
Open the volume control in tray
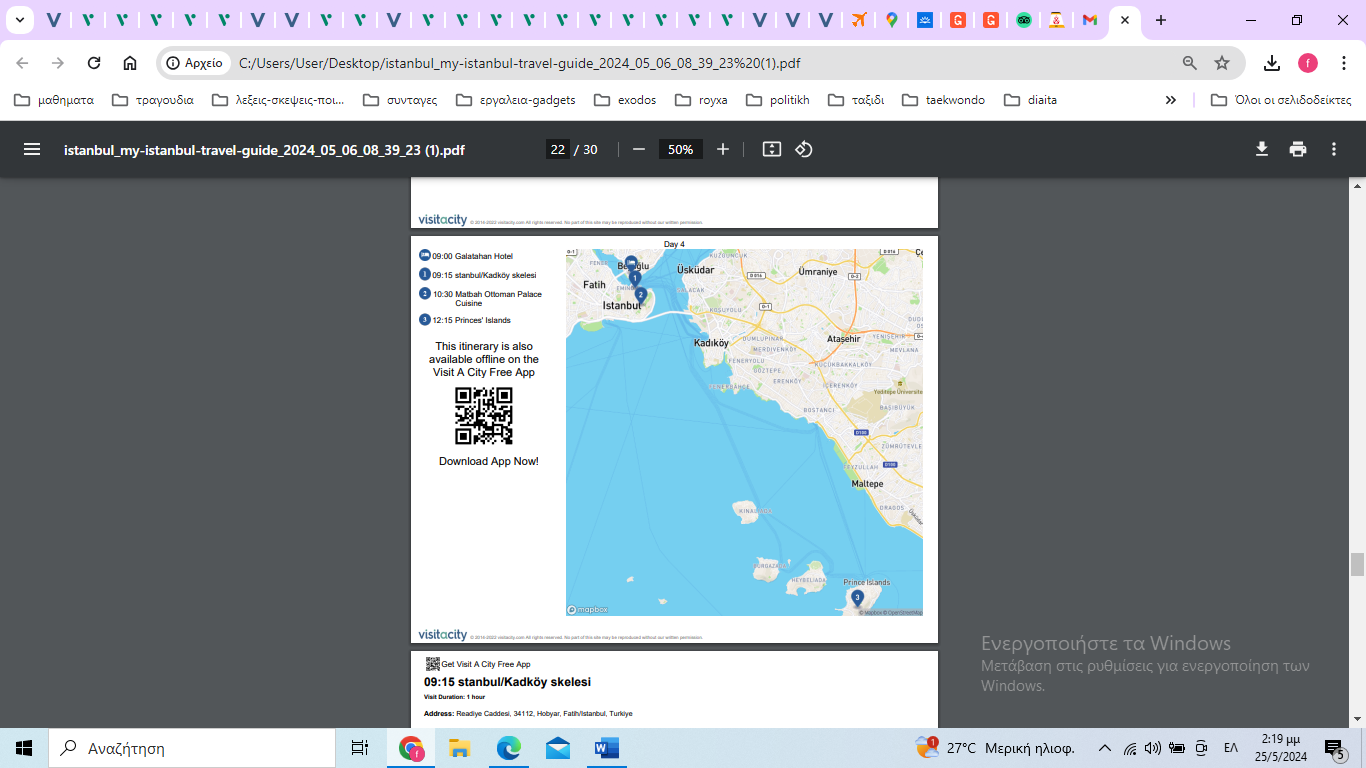pos(1153,748)
